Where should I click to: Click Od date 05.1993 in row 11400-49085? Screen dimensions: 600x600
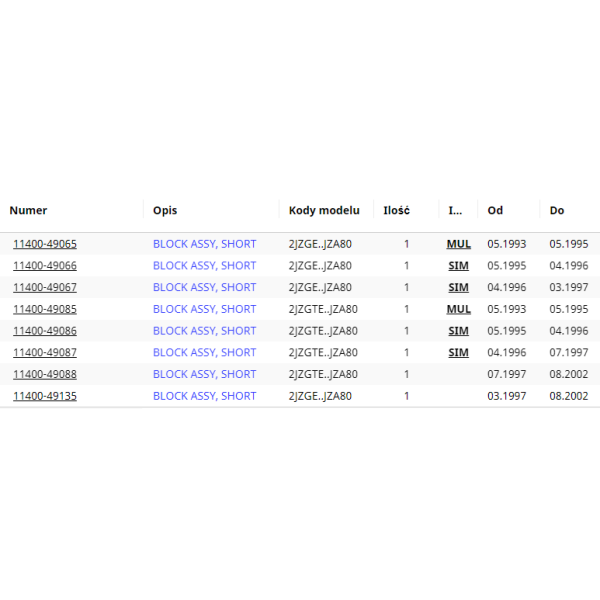507,309
